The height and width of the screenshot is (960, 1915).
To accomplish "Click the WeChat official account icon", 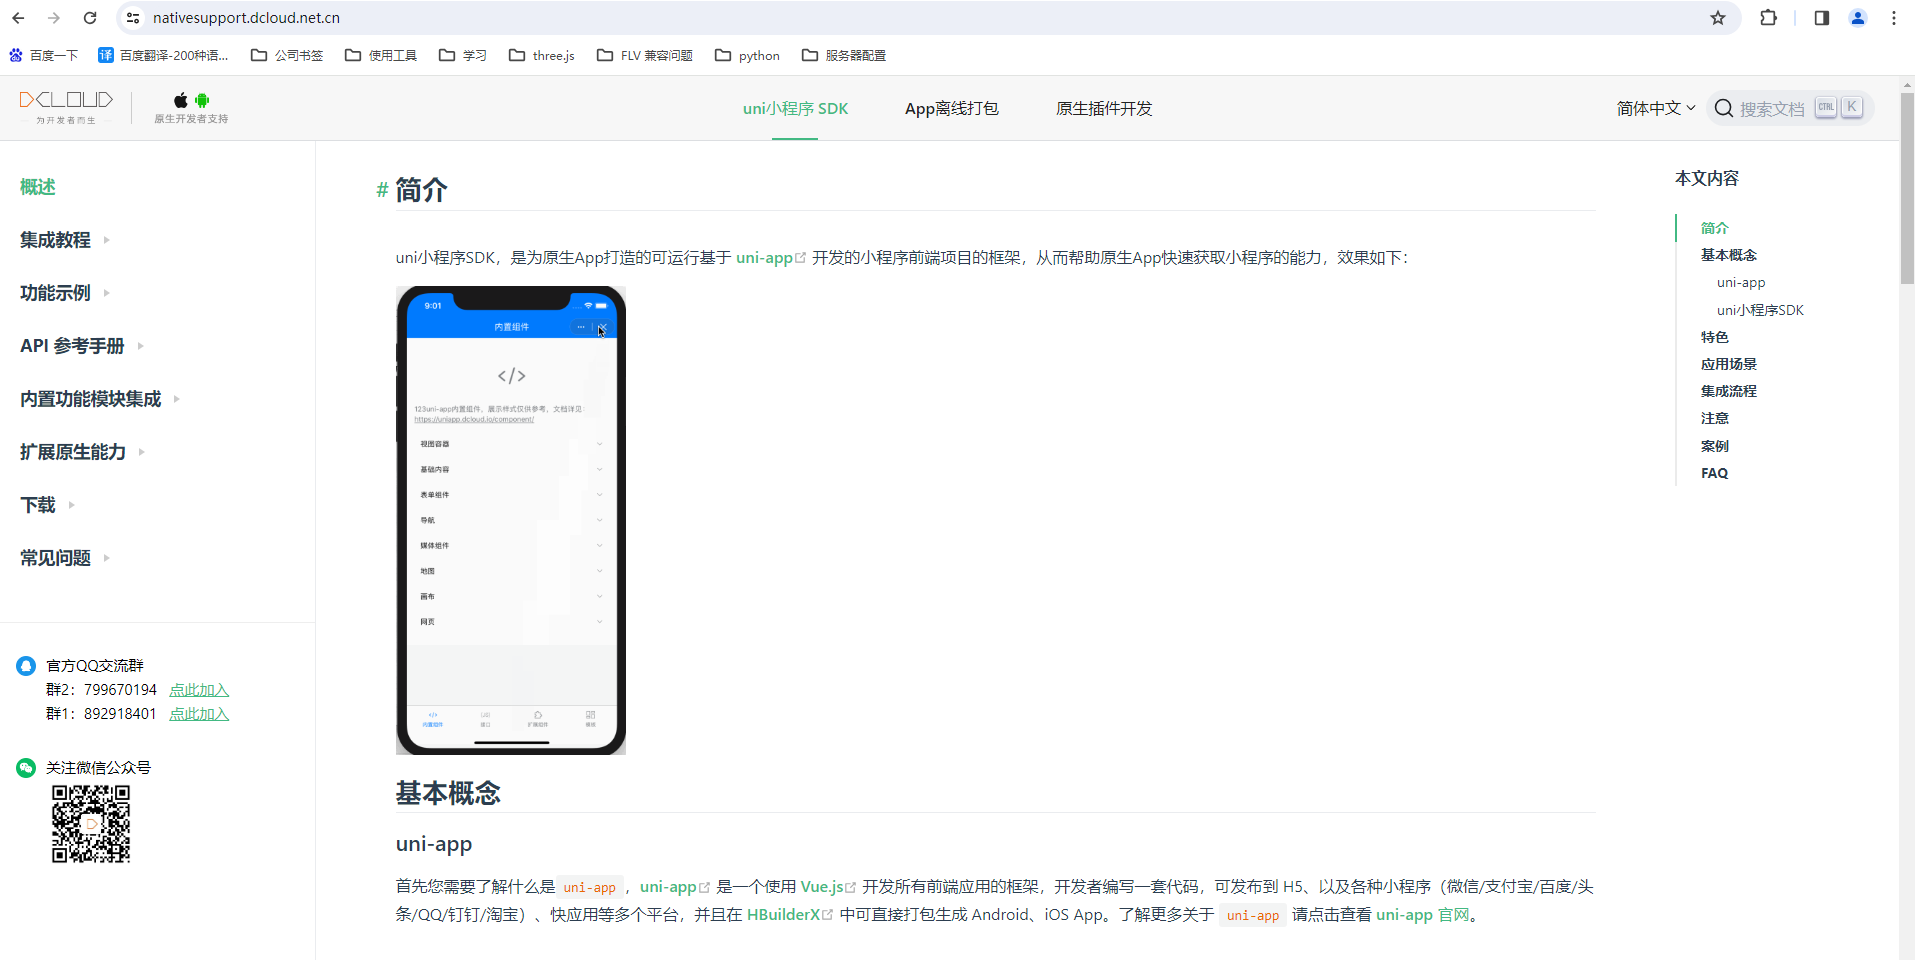I will [26, 768].
